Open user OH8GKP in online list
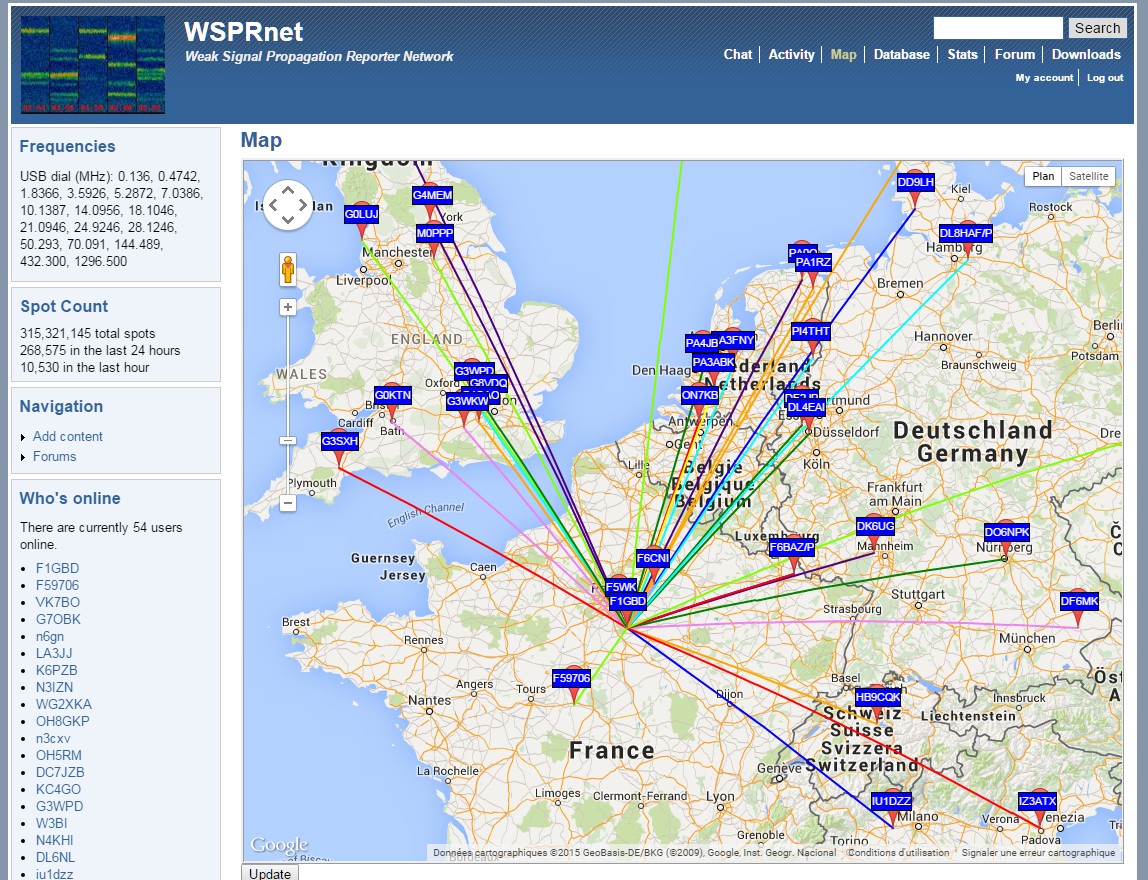Viewport: 1148px width, 880px height. coord(62,721)
